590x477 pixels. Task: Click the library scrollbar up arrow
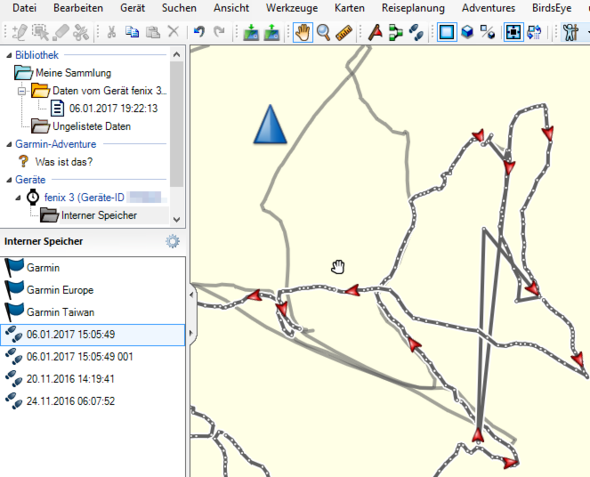[x=176, y=55]
